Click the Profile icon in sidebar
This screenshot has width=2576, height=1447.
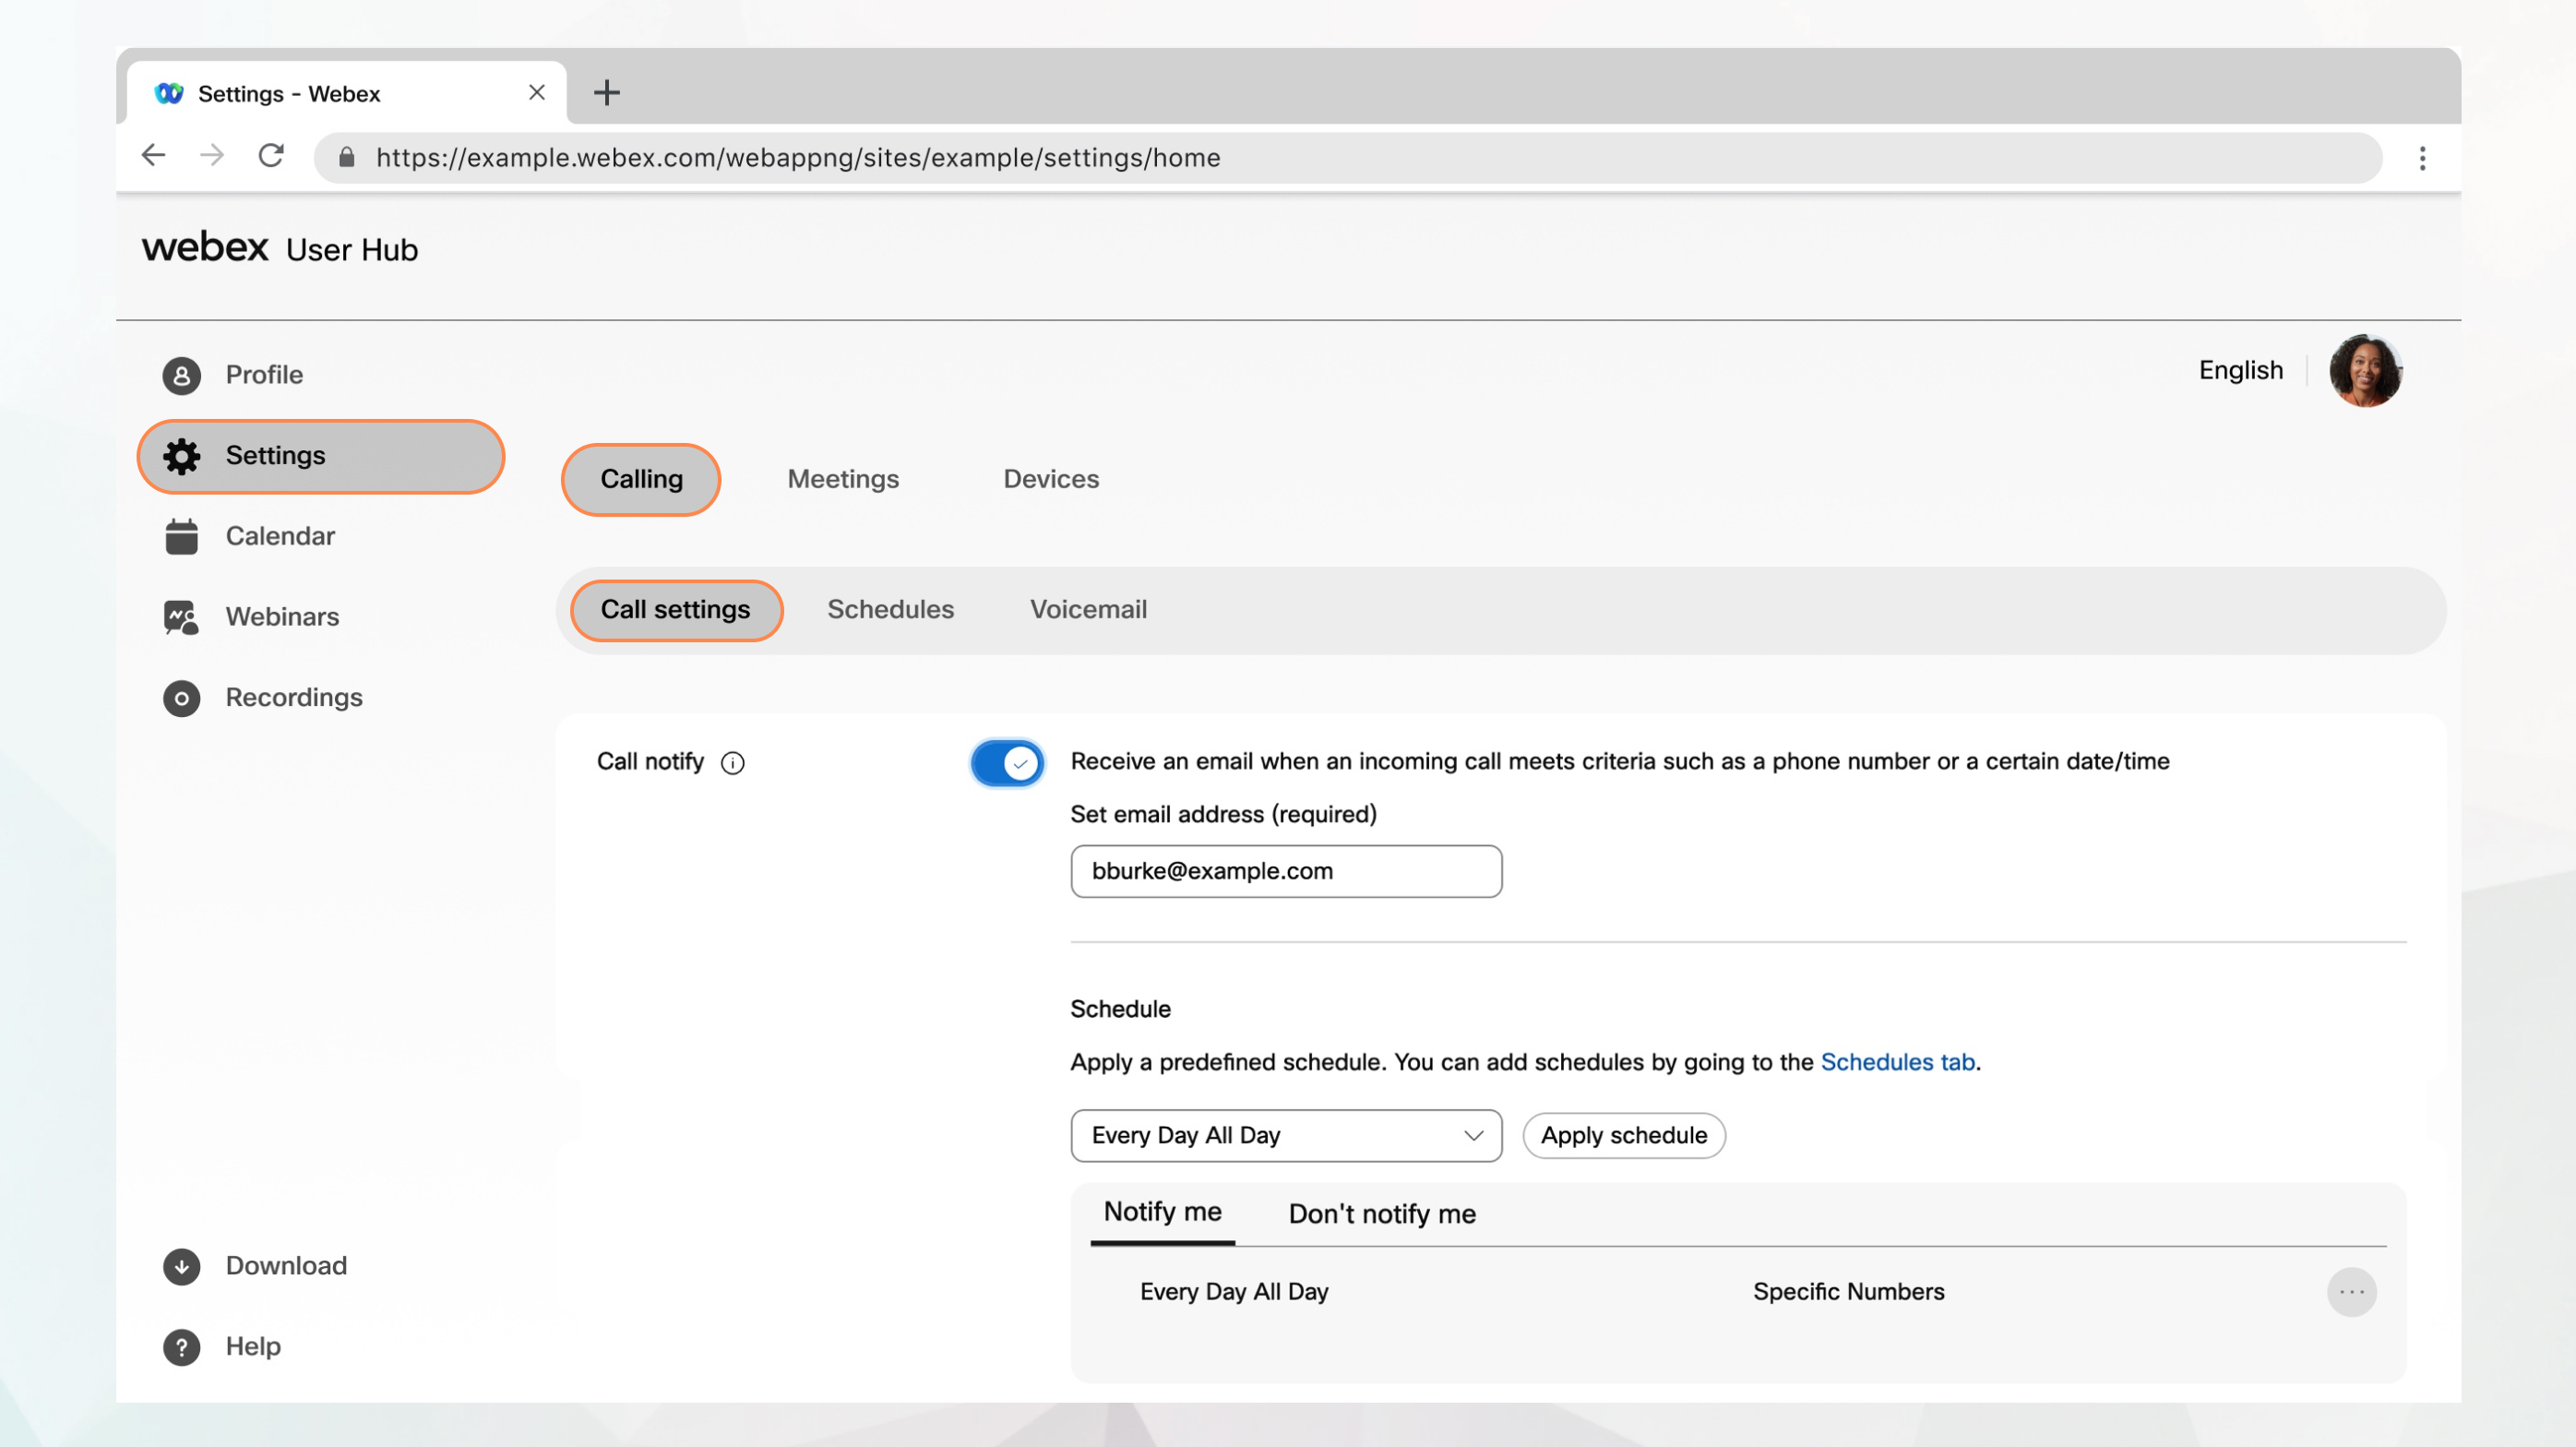coord(181,373)
